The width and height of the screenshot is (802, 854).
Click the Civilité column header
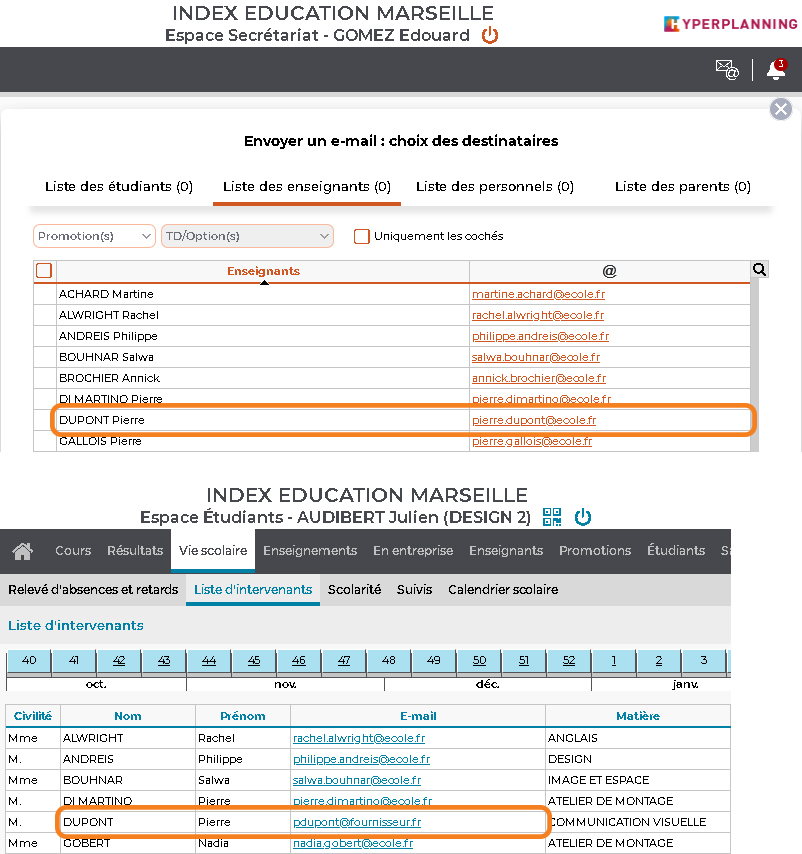pyautogui.click(x=33, y=716)
